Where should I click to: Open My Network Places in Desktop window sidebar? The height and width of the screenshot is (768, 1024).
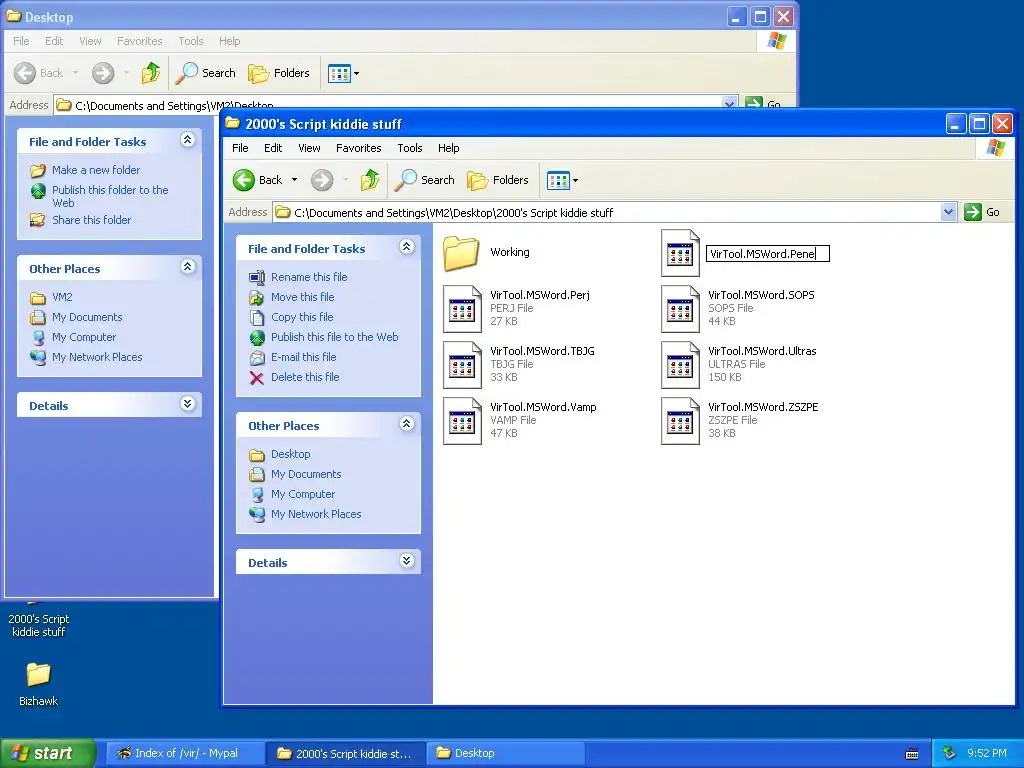pos(97,357)
